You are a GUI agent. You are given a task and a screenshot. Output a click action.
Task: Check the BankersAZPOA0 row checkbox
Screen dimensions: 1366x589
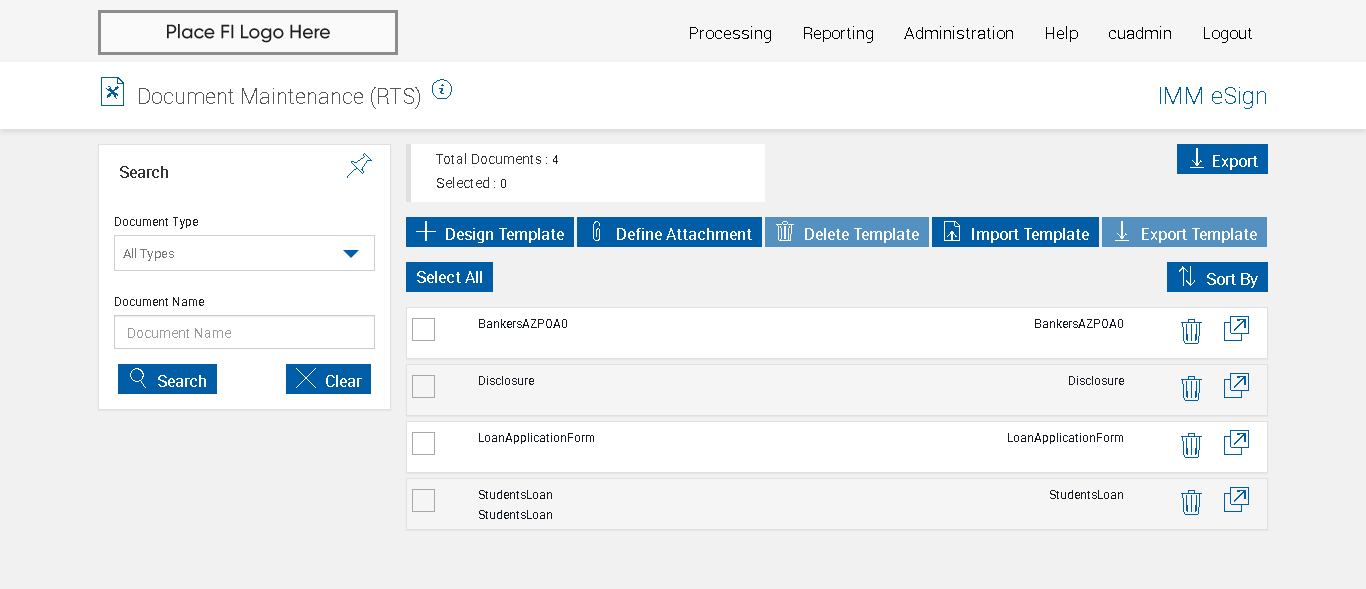click(x=424, y=329)
